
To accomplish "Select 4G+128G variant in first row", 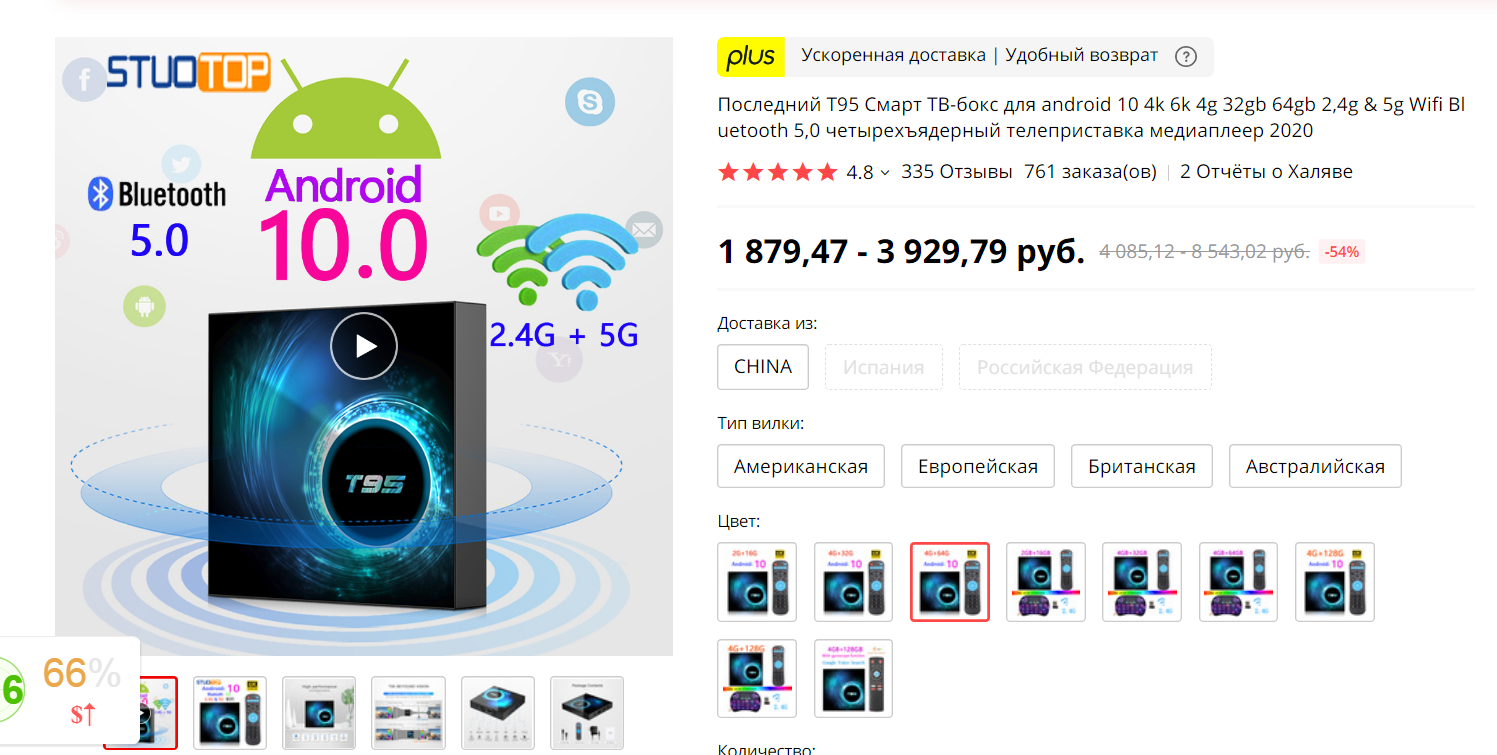I will [1334, 582].
